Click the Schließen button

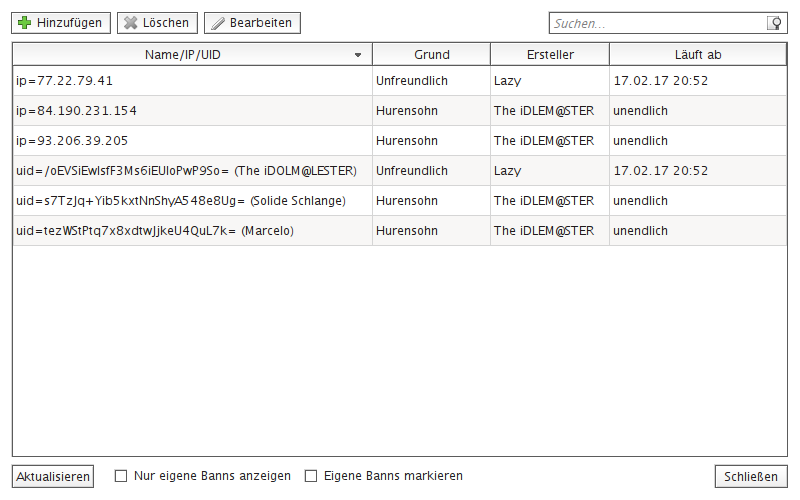coord(751,477)
